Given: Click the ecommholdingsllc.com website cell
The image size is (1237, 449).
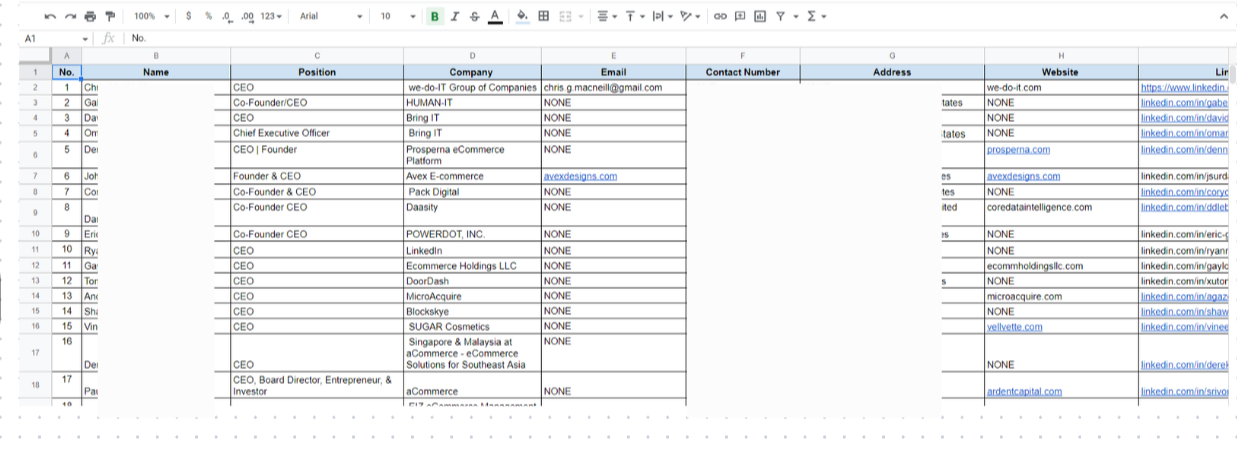Looking at the screenshot, I should 1060,267.
